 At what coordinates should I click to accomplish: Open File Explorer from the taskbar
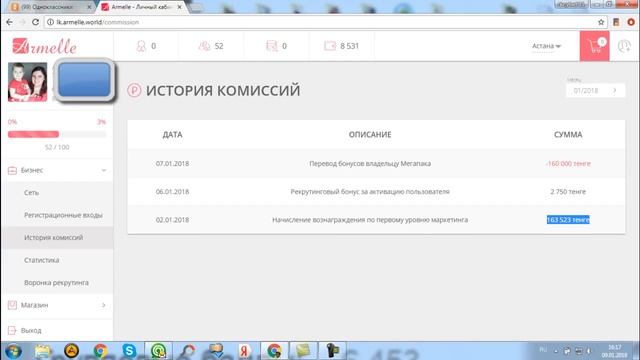(42, 351)
